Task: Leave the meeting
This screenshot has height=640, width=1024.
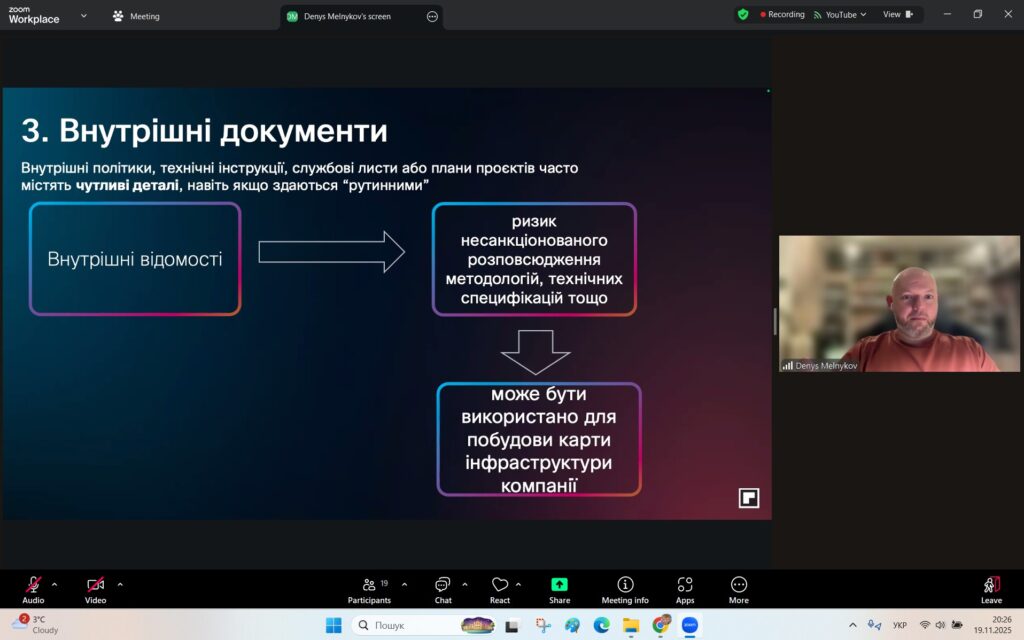Action: pyautogui.click(x=991, y=589)
